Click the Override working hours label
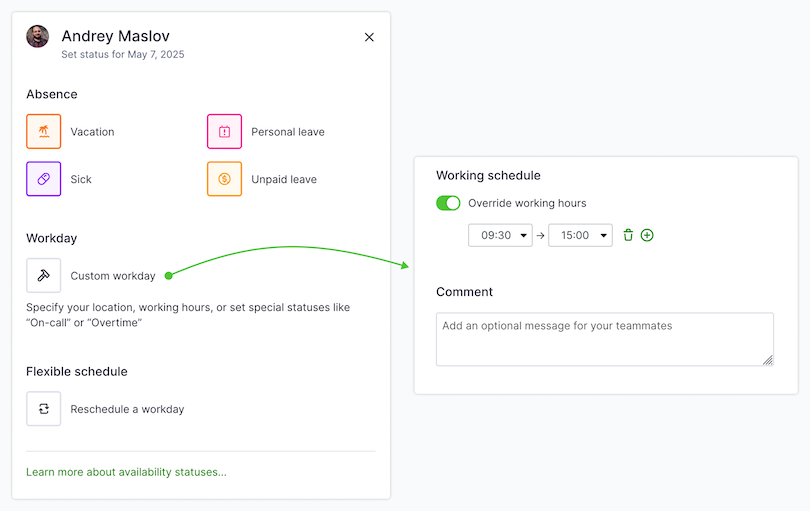810x511 pixels. [x=527, y=203]
